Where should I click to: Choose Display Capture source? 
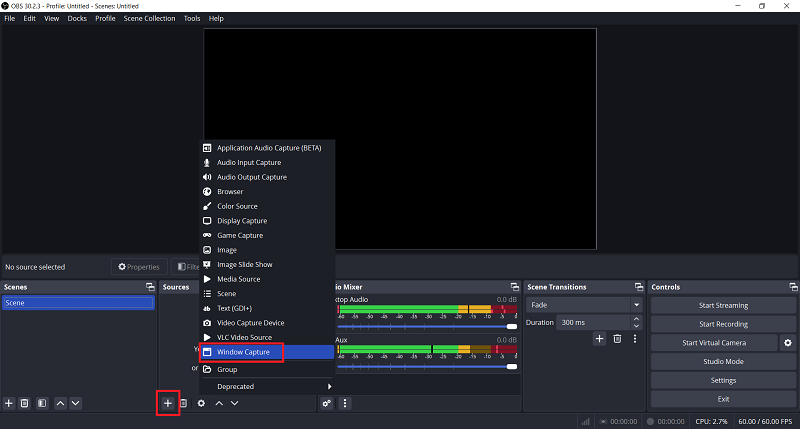click(267, 221)
